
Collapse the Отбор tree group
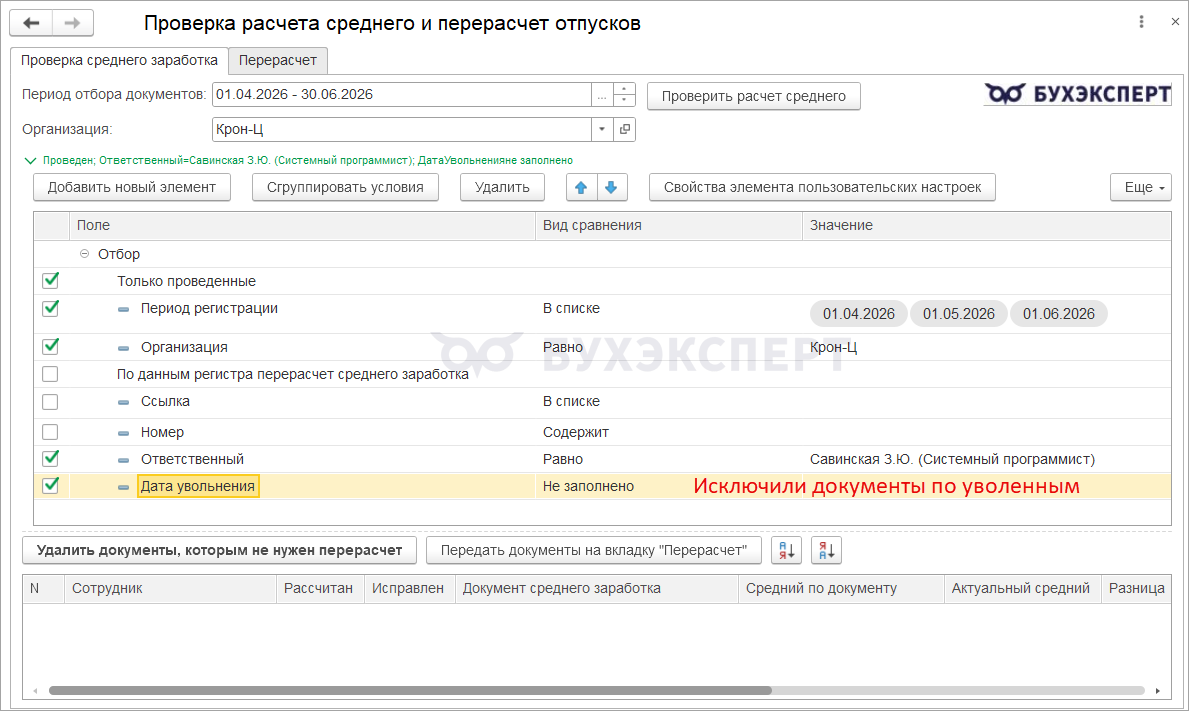click(x=85, y=254)
